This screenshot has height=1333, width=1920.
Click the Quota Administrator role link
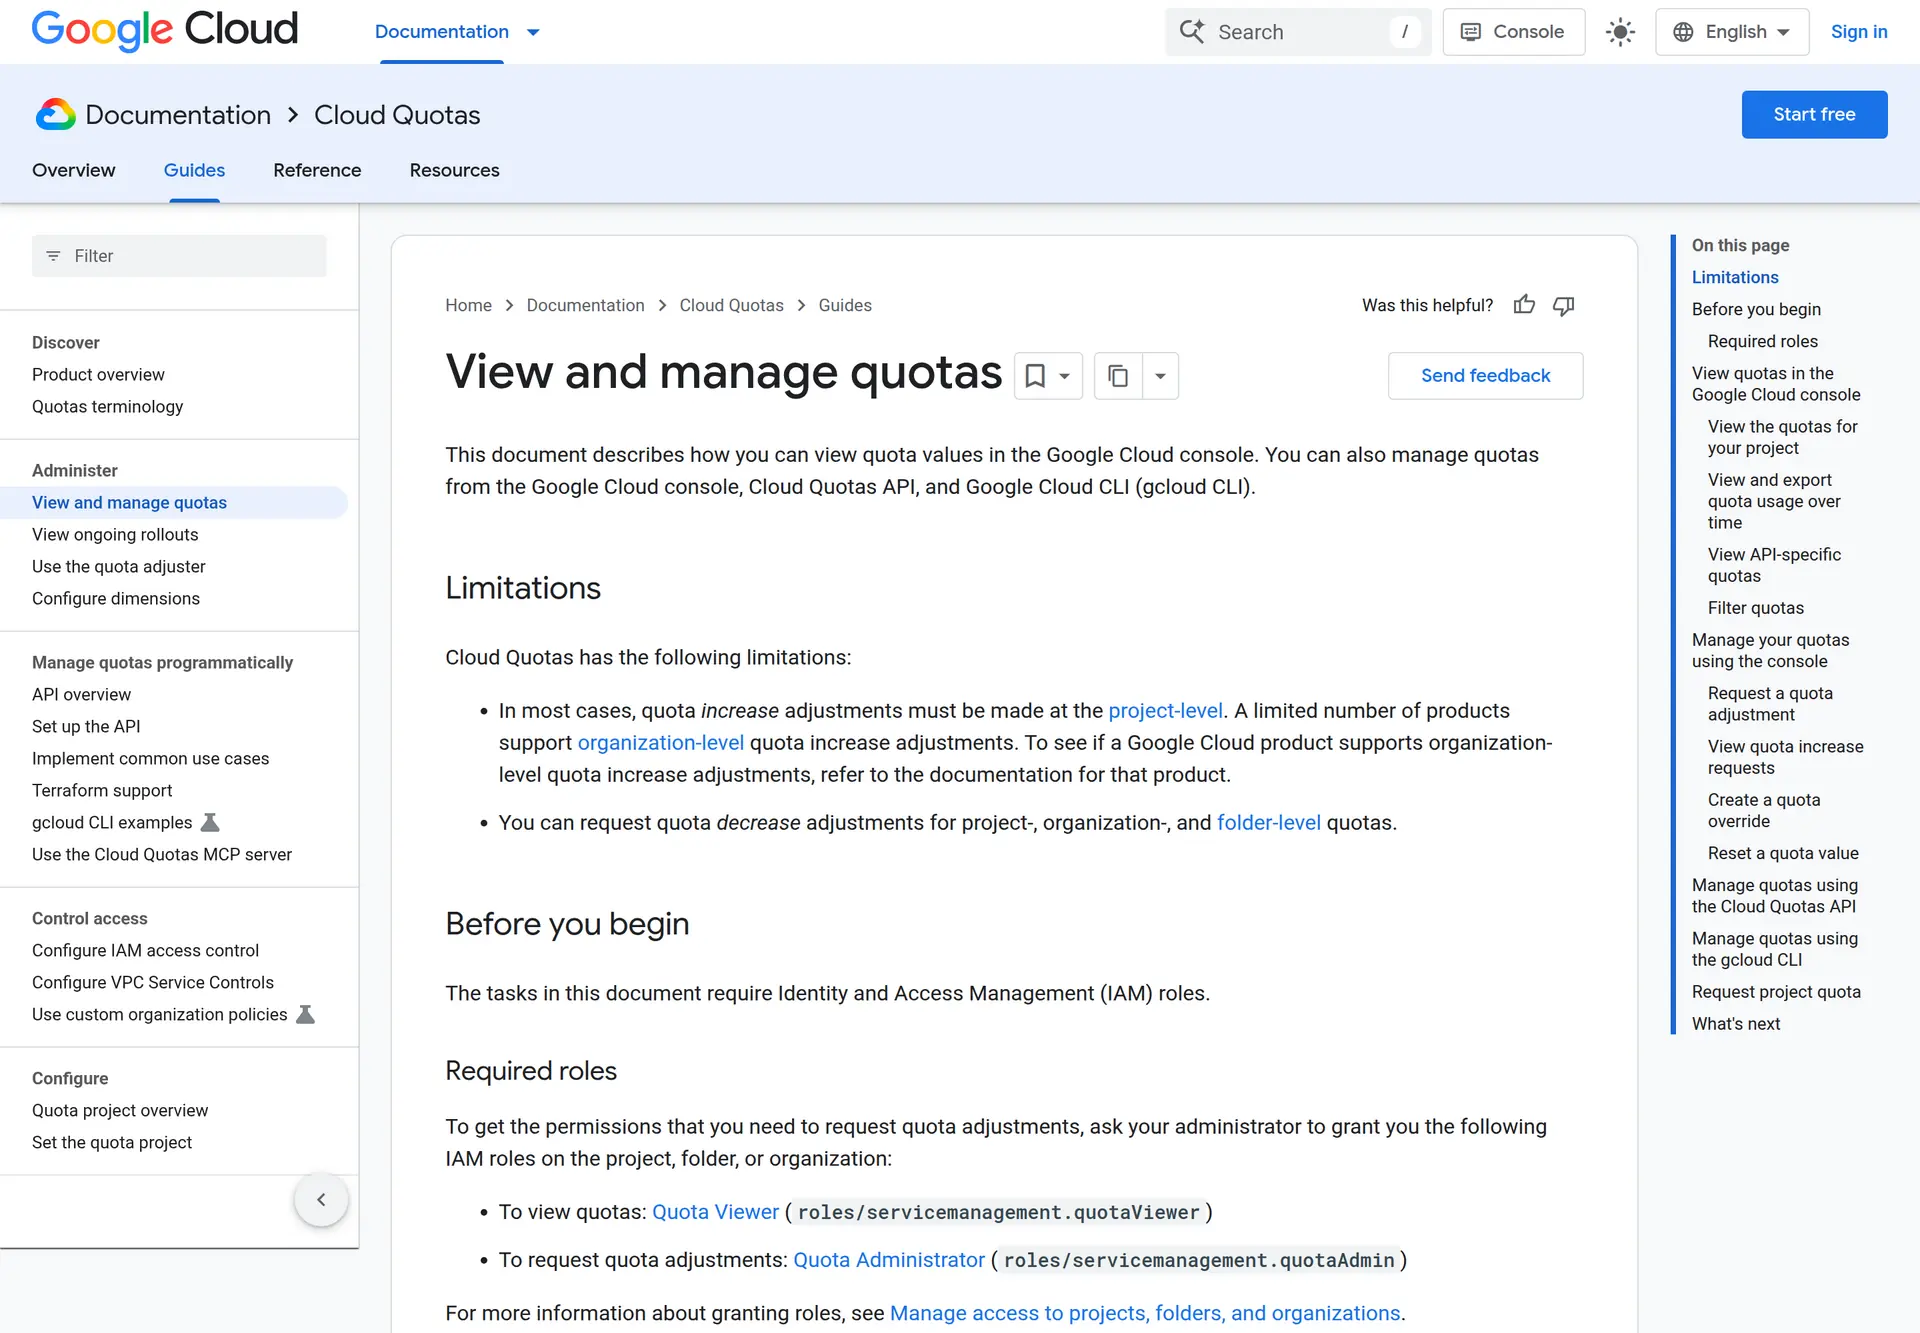889,1260
